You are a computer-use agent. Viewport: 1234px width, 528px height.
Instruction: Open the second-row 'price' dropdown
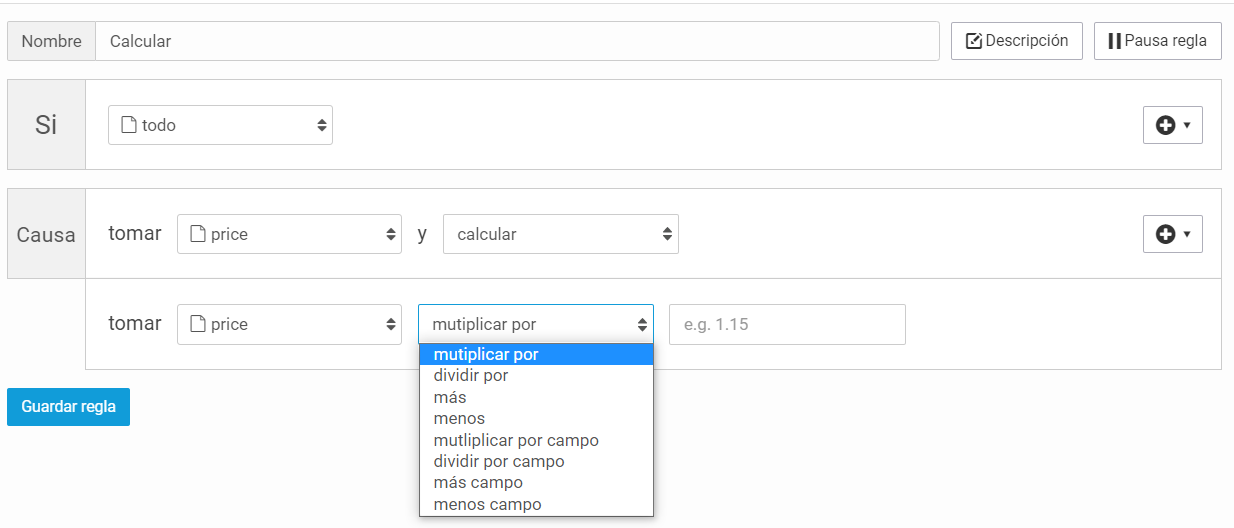289,324
